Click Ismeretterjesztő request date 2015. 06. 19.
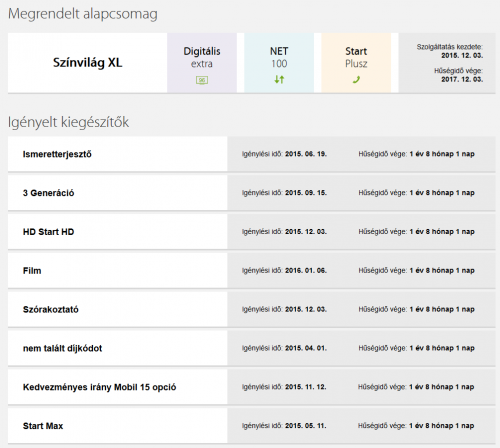This screenshot has width=500, height=448. click(x=306, y=154)
